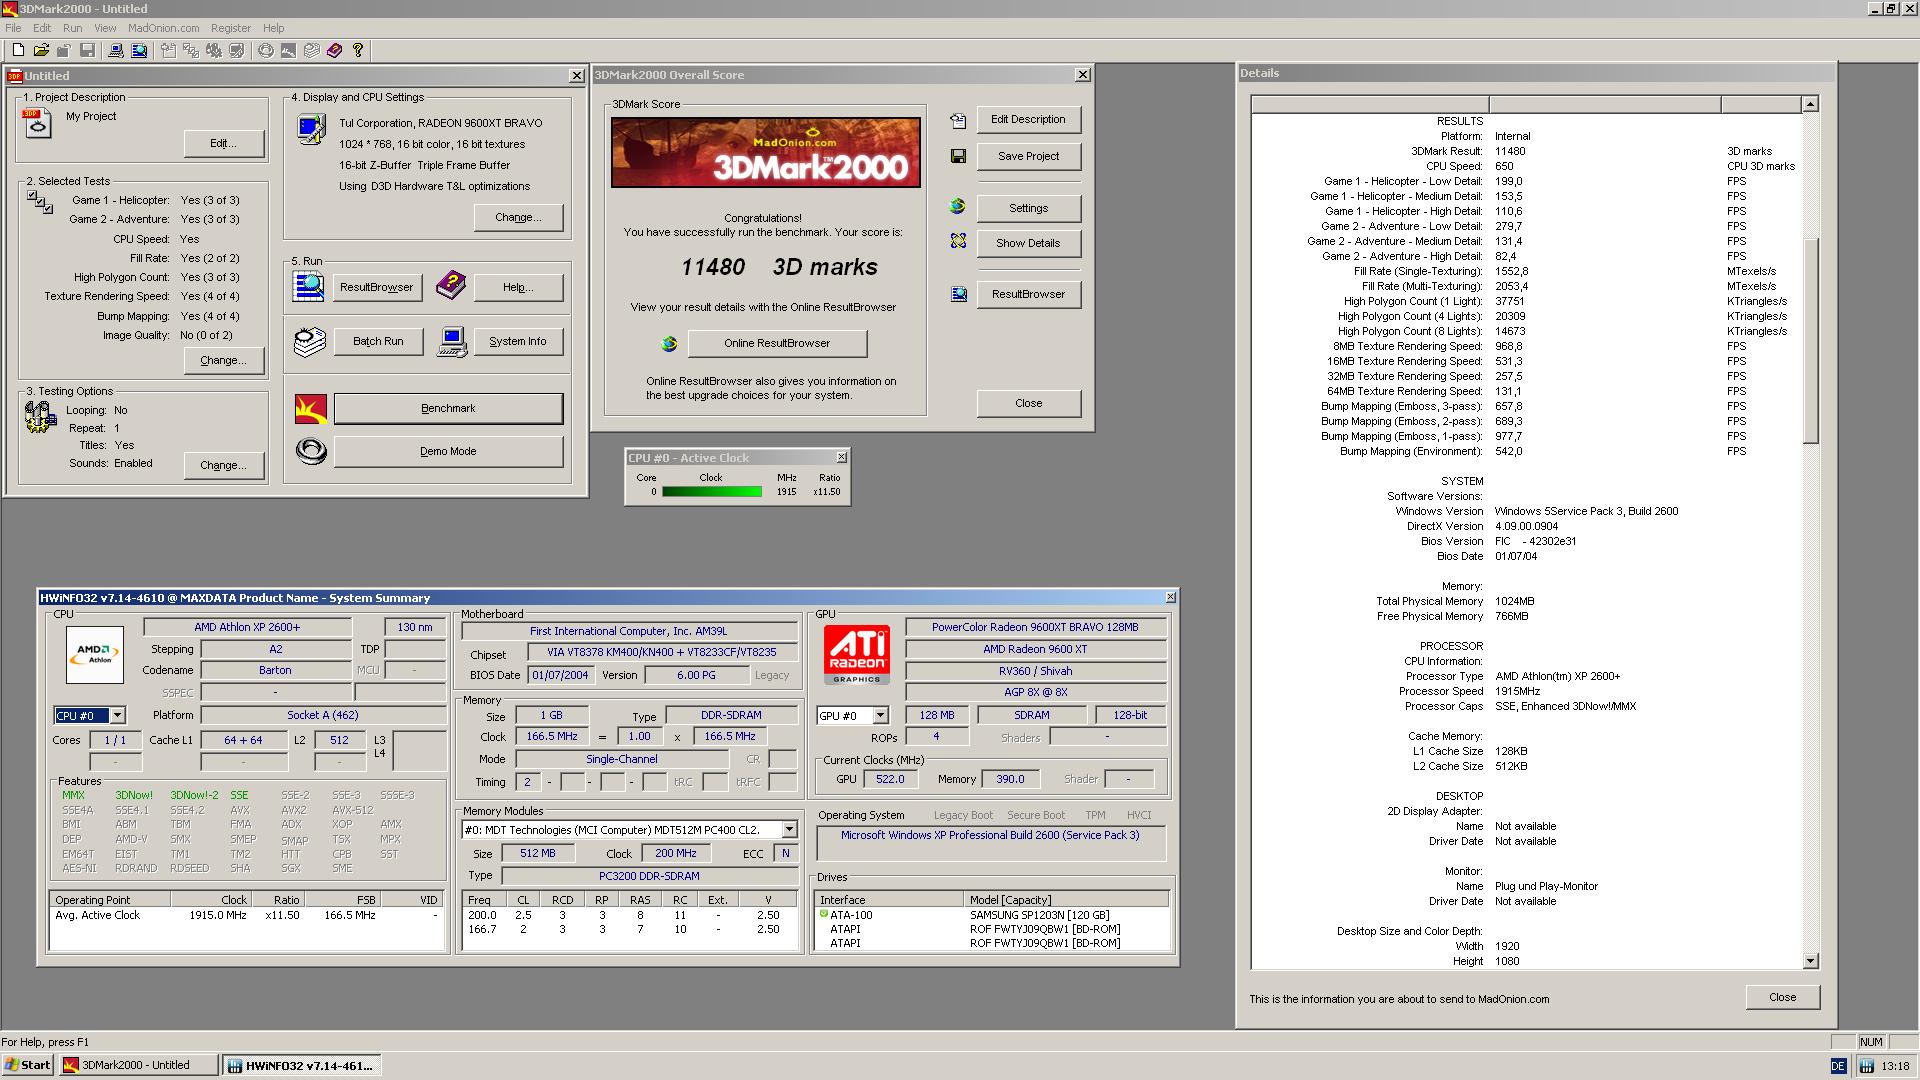Click the 'Avg. Active Clock' row in HWiNFO
Screen dimensions: 1920x1080
[246, 915]
